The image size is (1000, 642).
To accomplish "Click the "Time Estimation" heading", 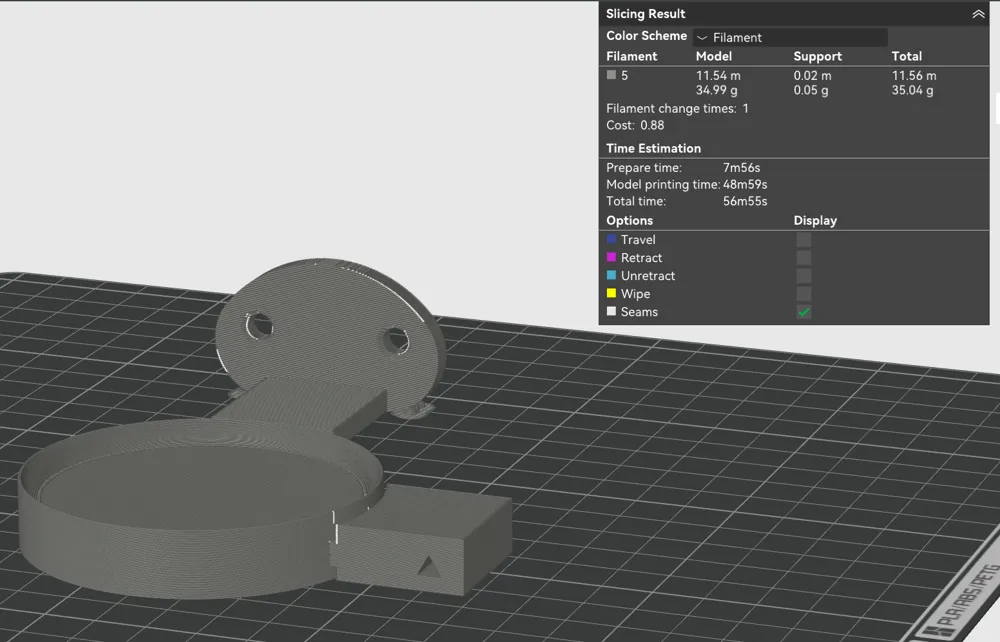I will (x=653, y=148).
